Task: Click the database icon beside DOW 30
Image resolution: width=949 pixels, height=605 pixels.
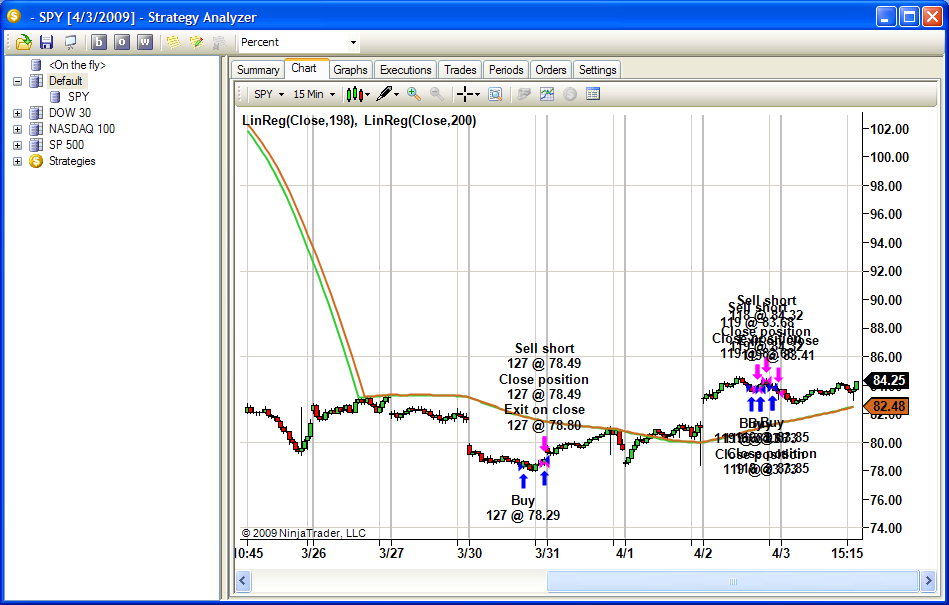Action: 36,113
